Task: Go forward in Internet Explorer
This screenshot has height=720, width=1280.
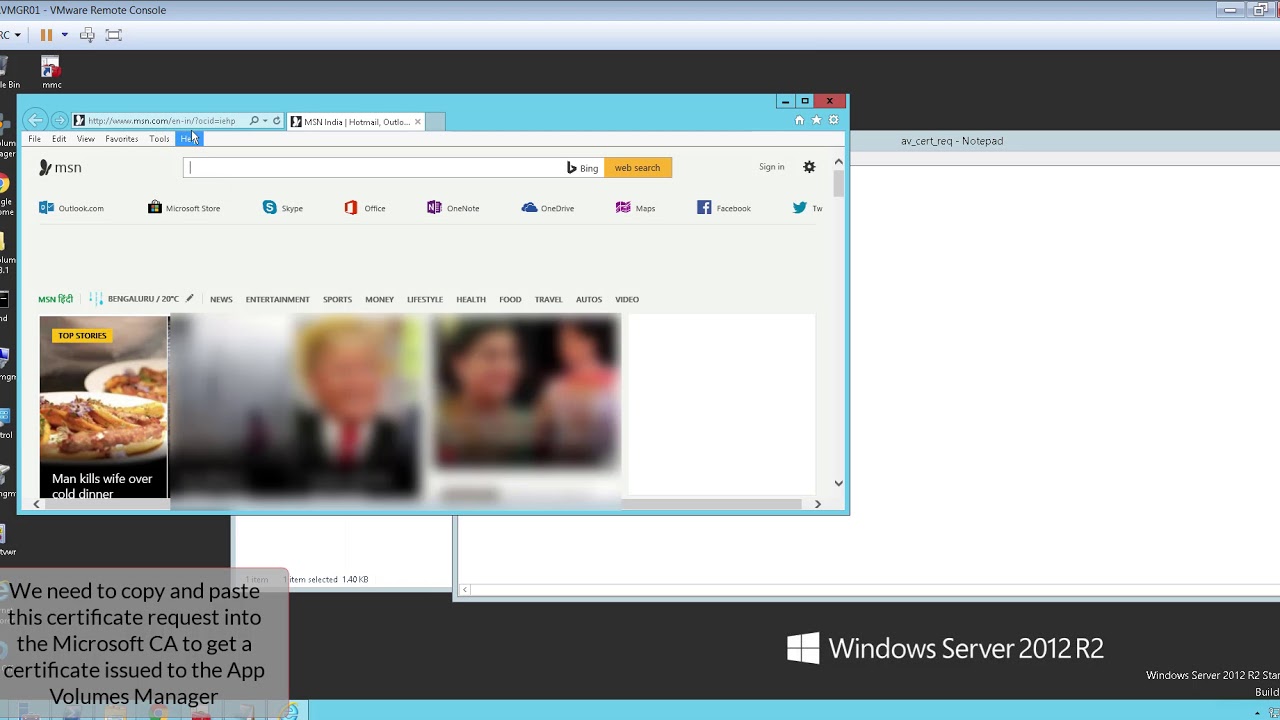Action: click(x=59, y=121)
